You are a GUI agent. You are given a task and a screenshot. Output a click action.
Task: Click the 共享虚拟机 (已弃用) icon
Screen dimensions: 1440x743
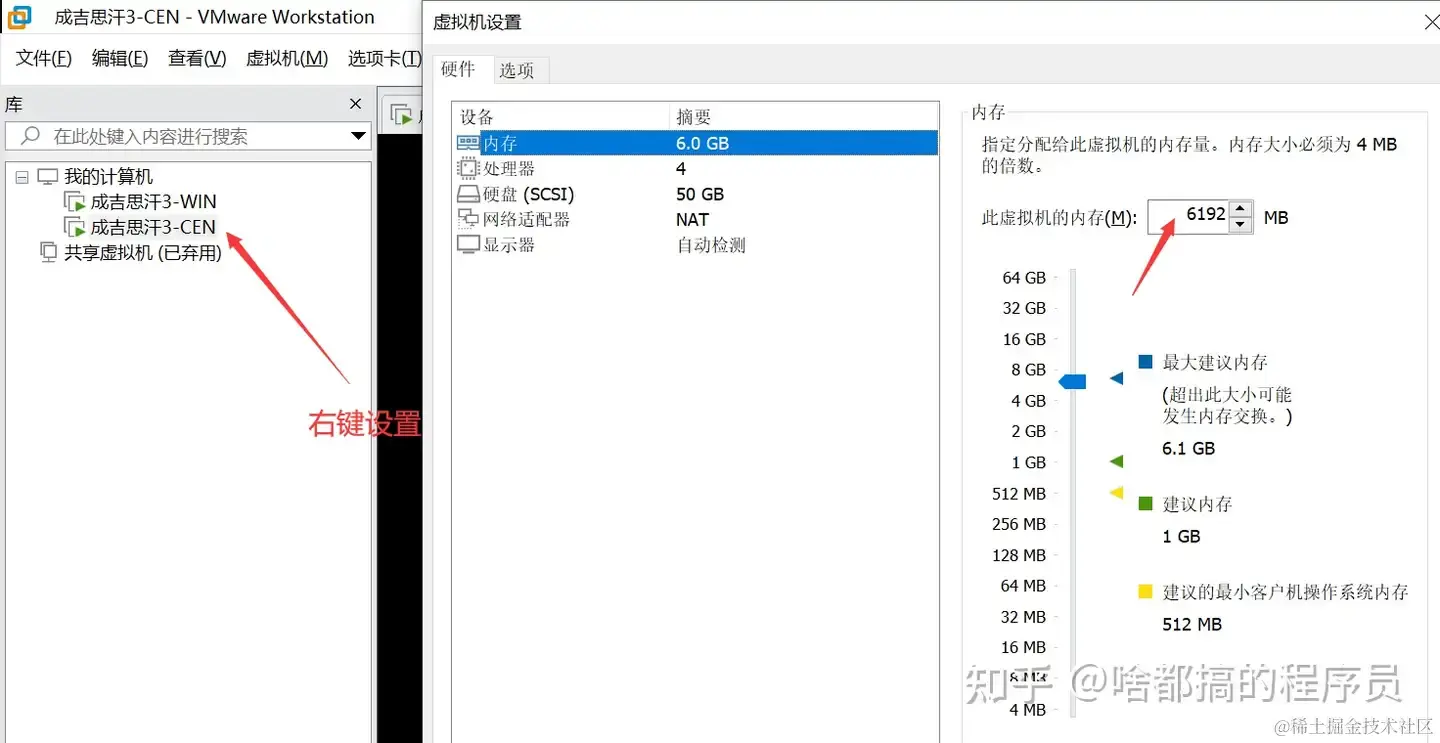click(49, 252)
